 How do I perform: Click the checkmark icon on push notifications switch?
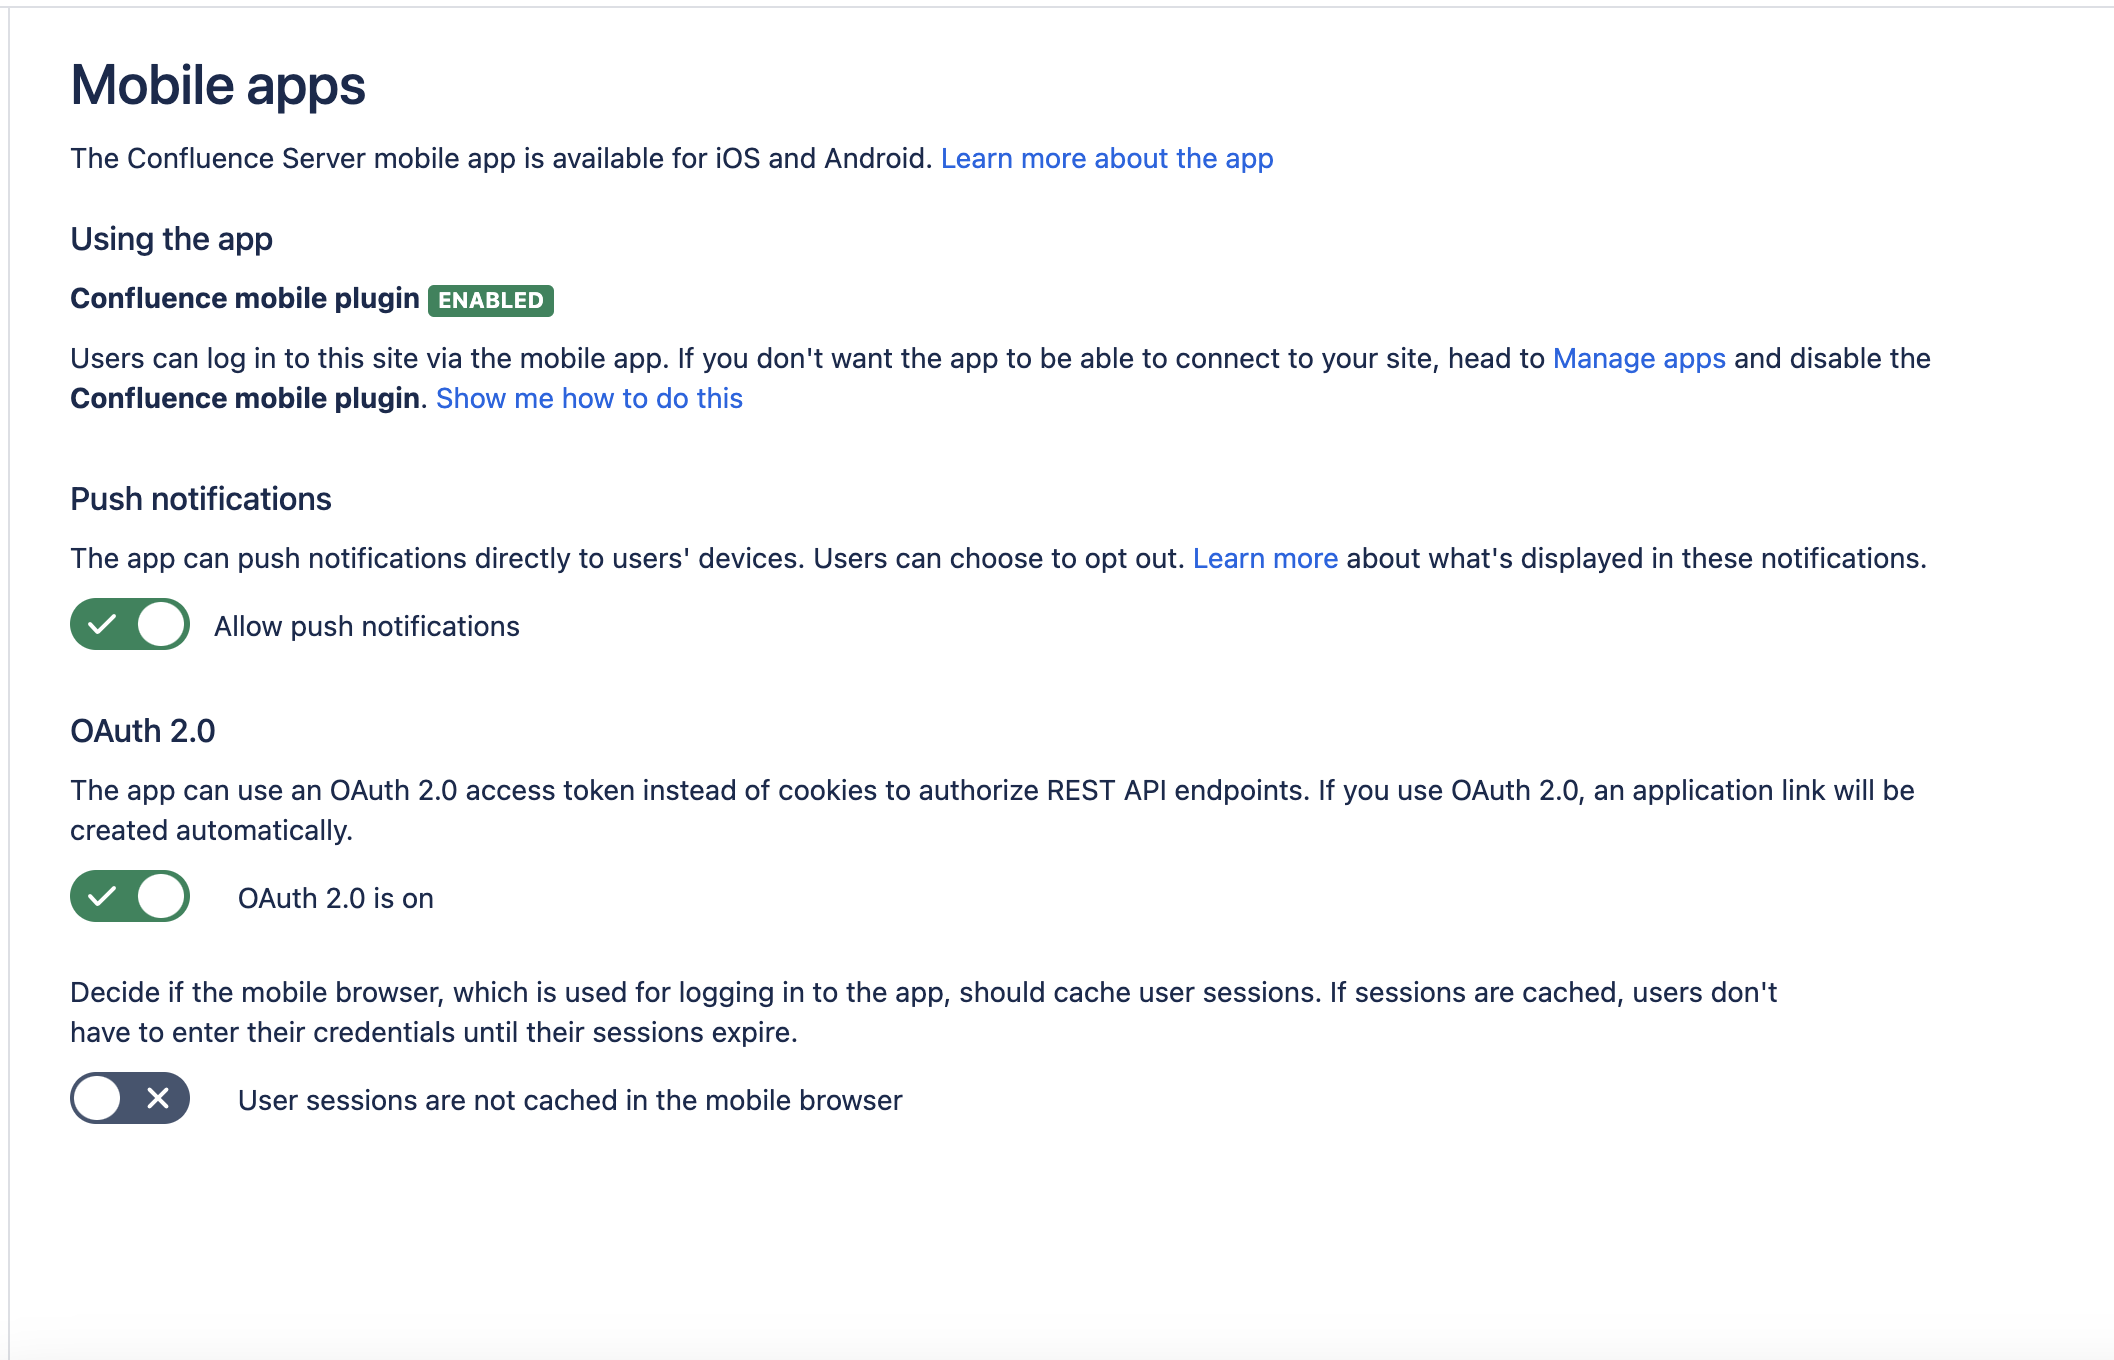[102, 625]
